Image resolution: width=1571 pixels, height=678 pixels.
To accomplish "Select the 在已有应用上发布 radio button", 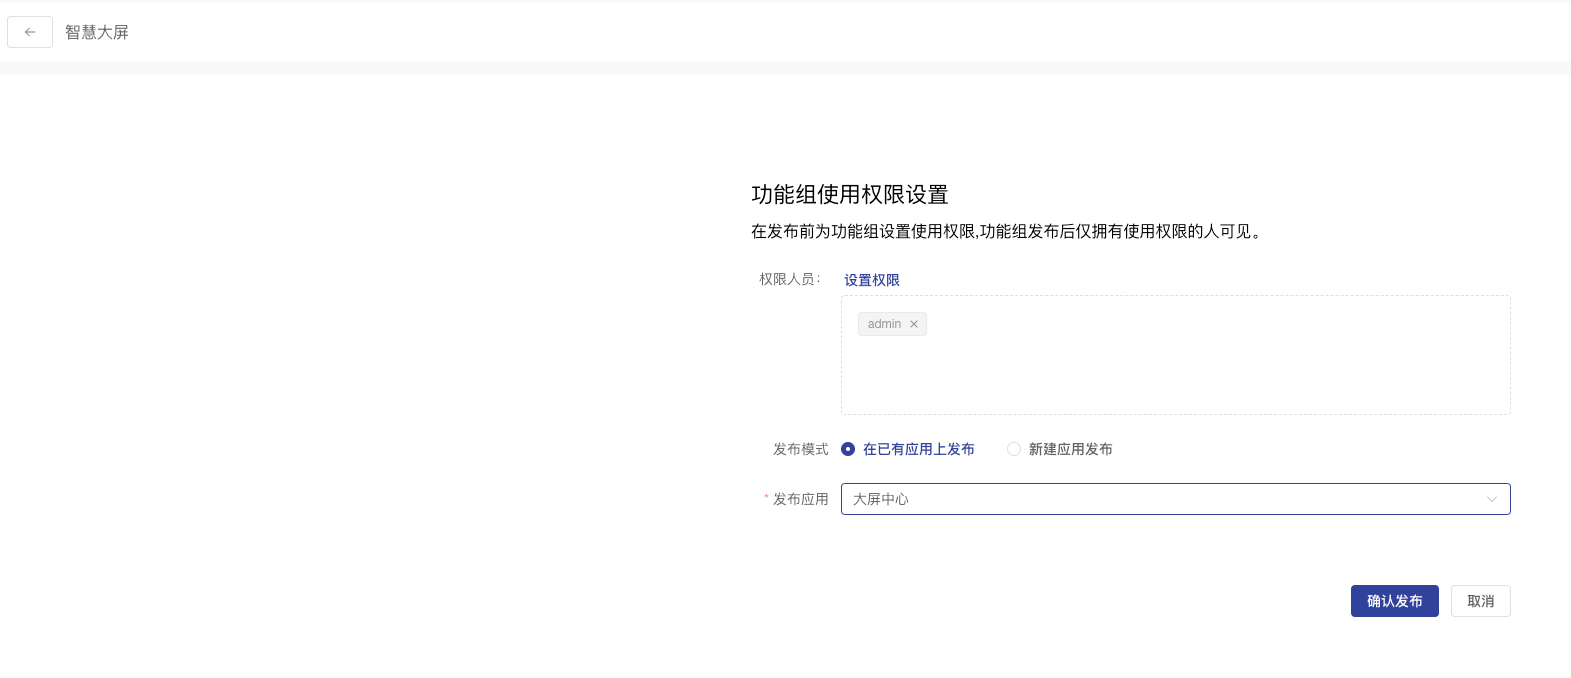I will [x=848, y=449].
